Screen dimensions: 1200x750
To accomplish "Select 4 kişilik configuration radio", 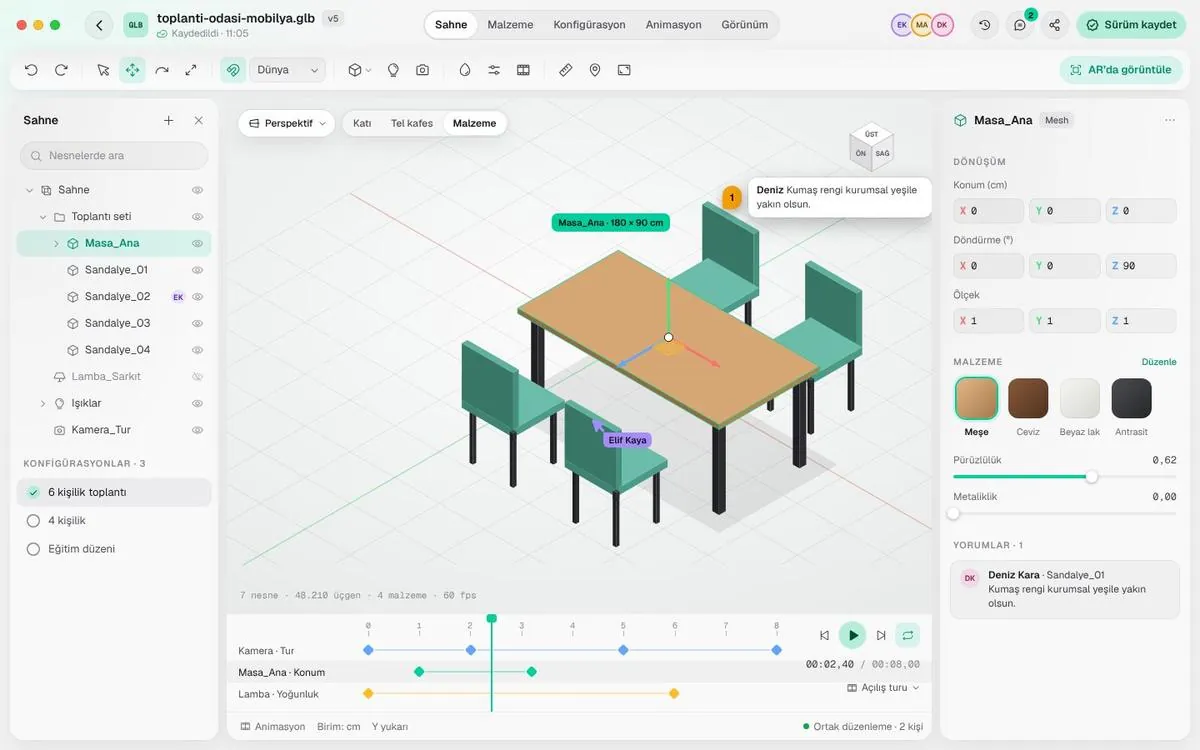I will pyautogui.click(x=33, y=521).
